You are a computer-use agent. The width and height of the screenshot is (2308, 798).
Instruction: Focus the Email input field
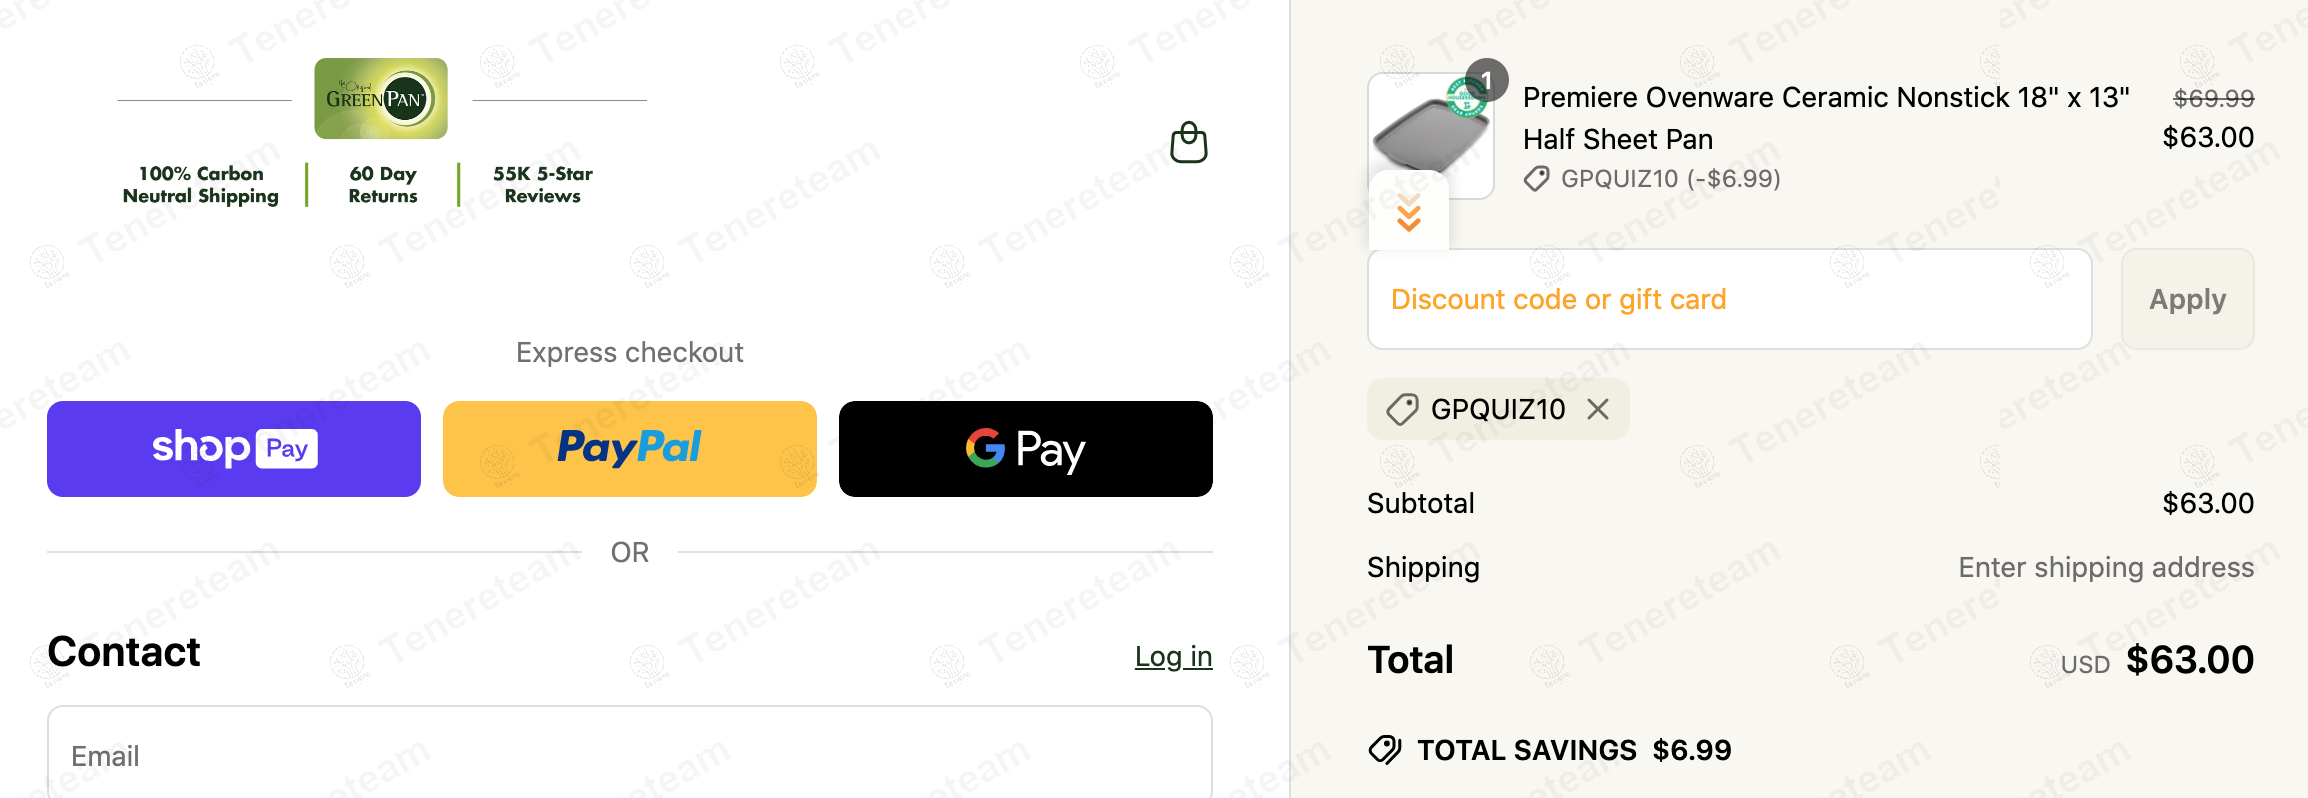[x=630, y=755]
